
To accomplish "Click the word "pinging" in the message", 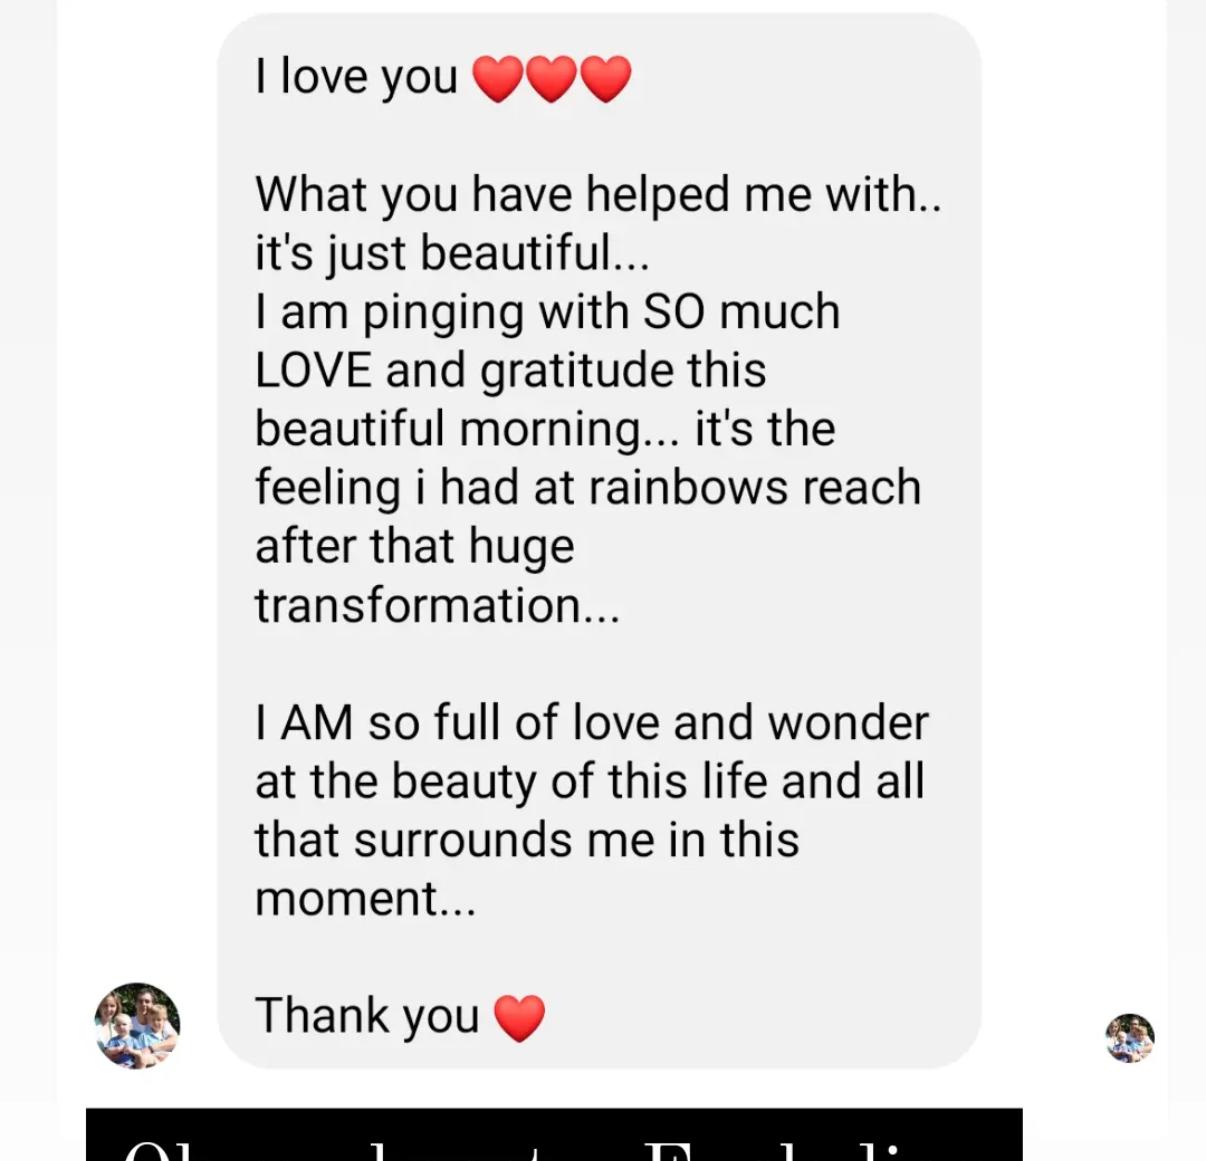I will (442, 313).
